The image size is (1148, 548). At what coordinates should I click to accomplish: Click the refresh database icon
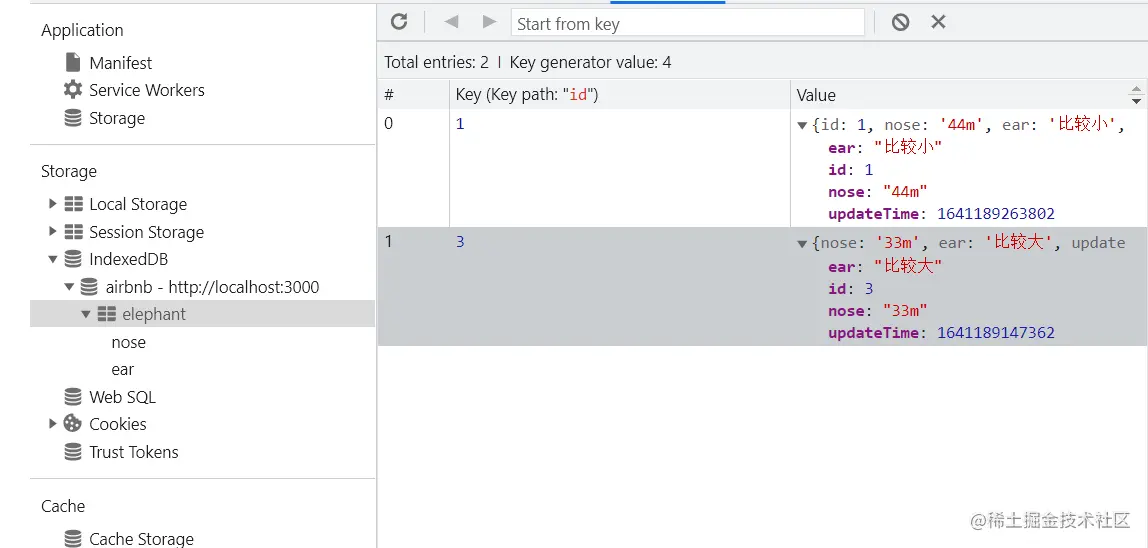(399, 22)
